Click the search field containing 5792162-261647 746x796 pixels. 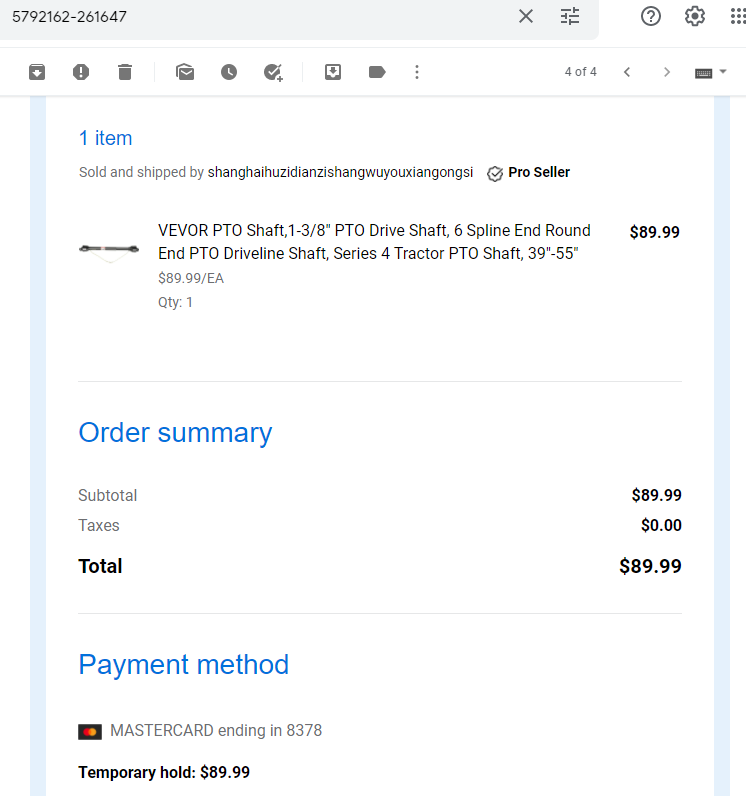[x=259, y=17]
